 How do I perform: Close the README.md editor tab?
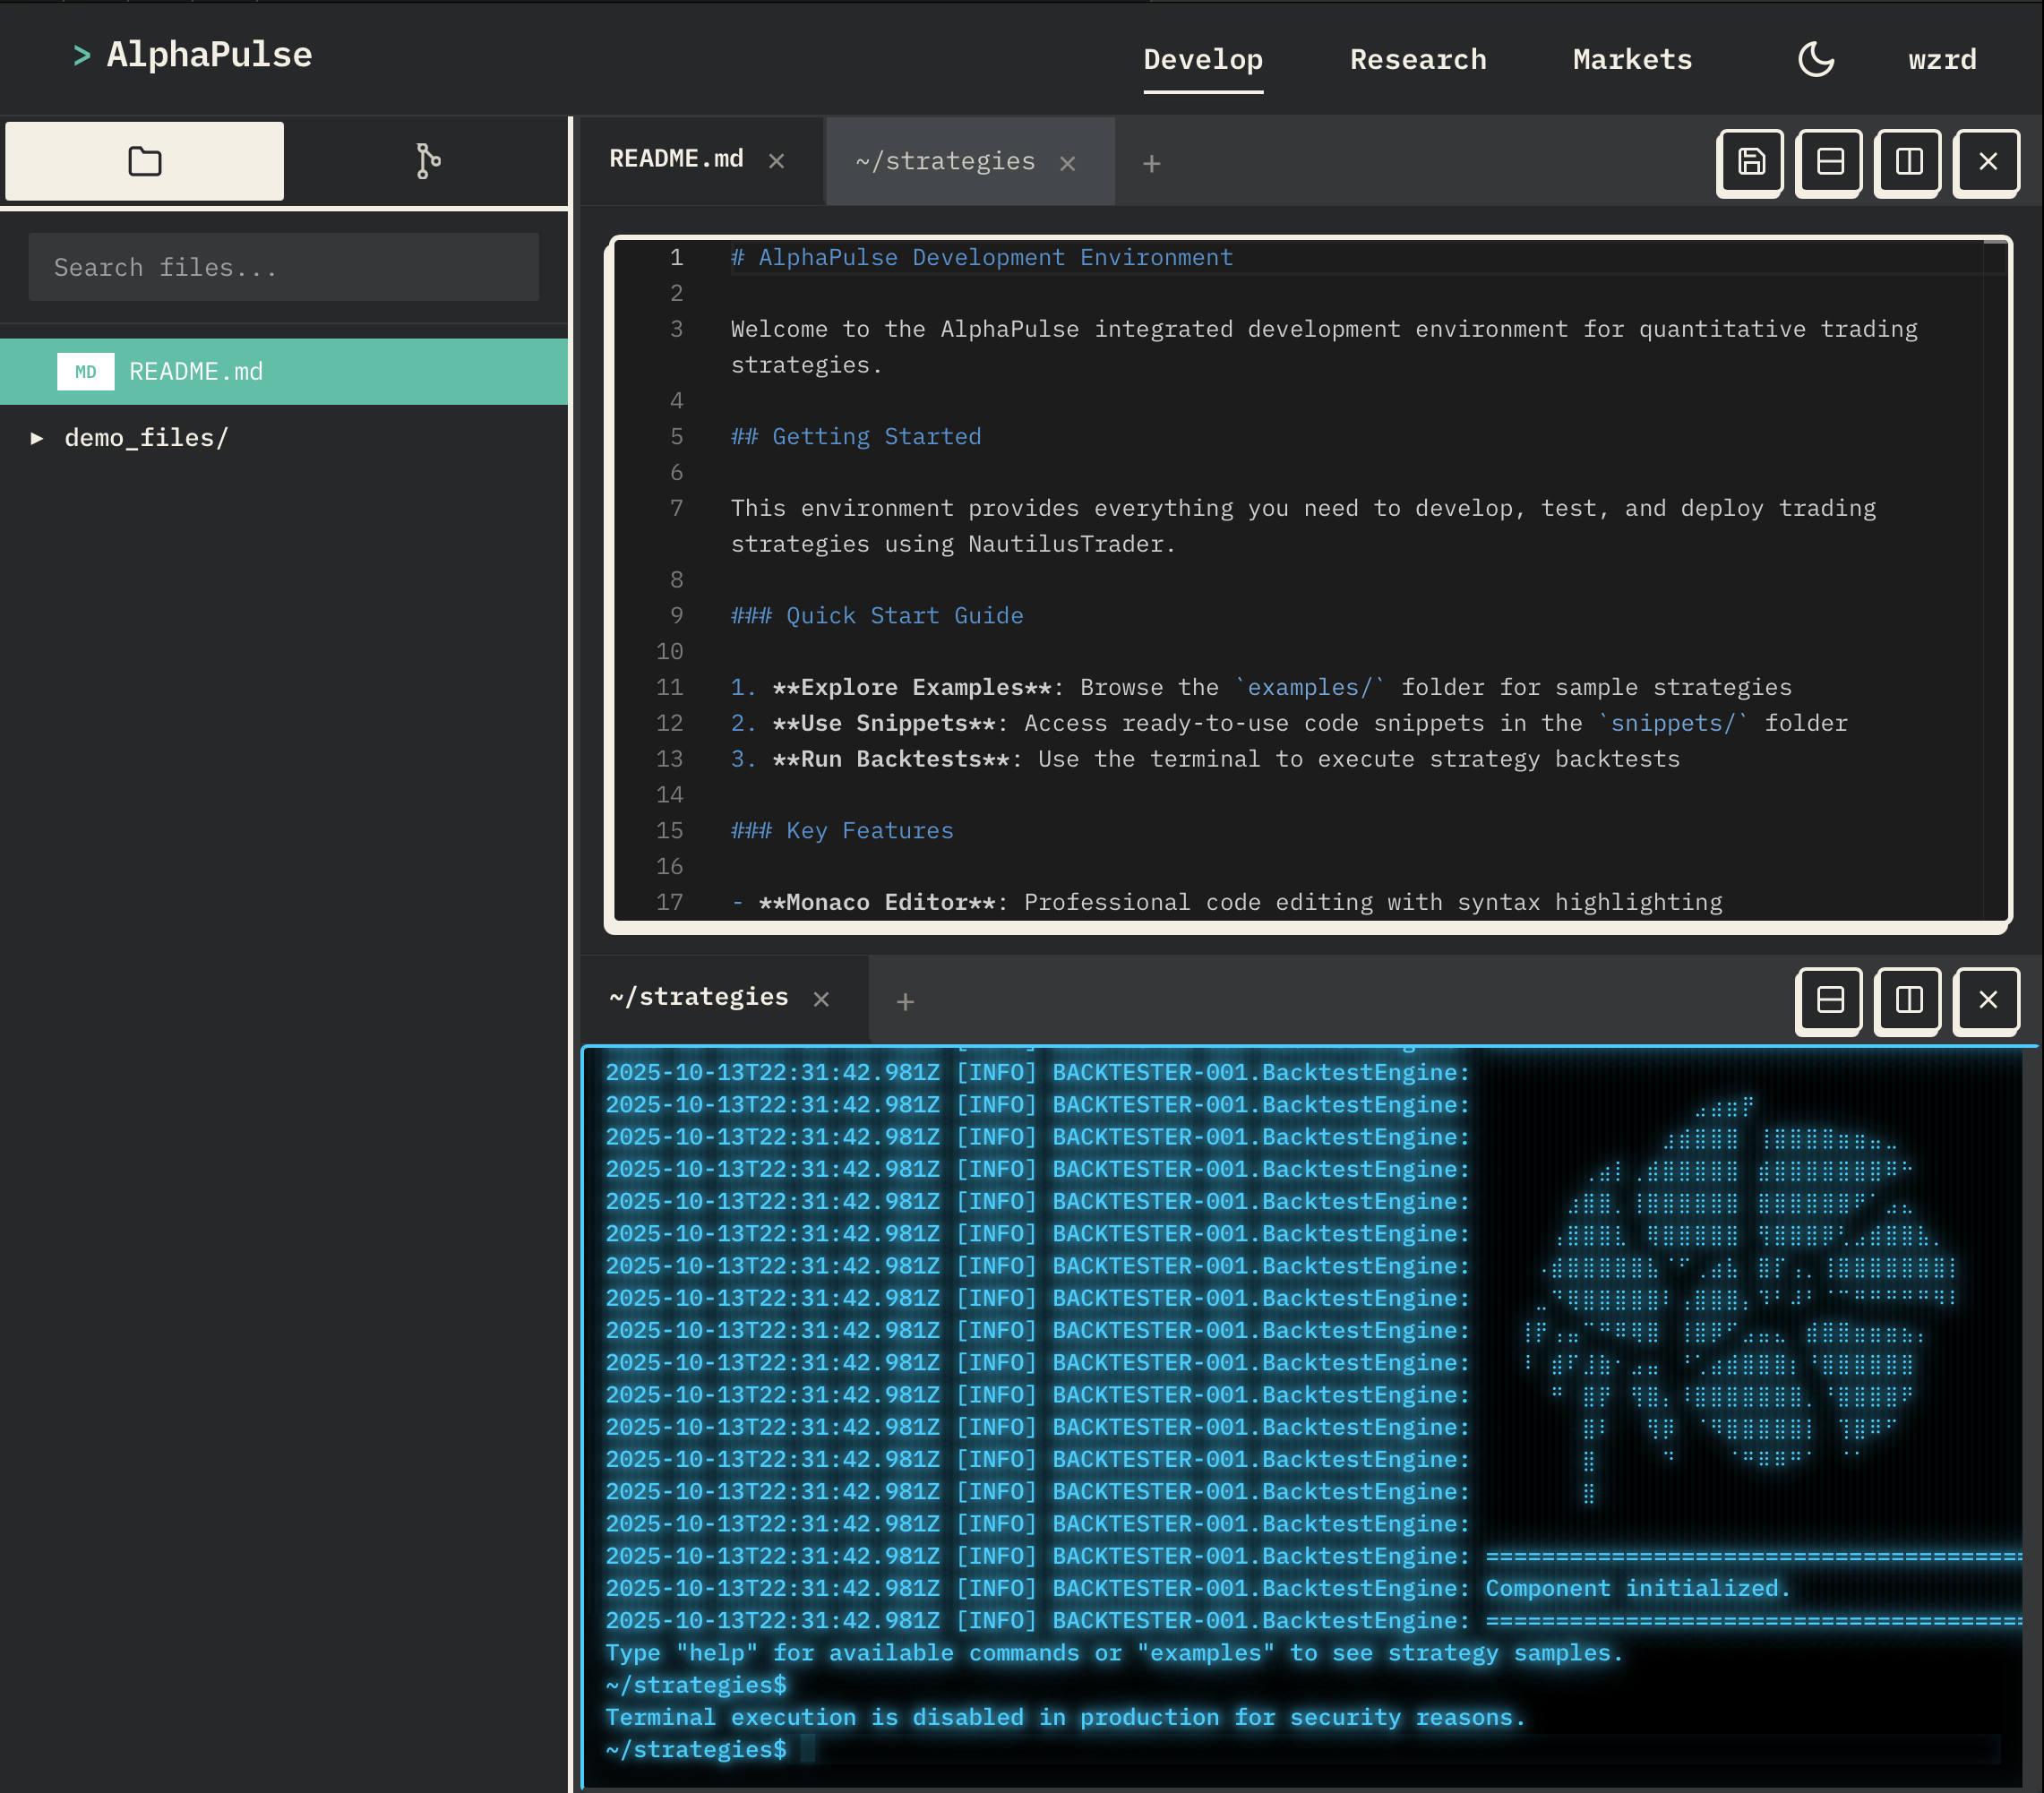pos(776,161)
